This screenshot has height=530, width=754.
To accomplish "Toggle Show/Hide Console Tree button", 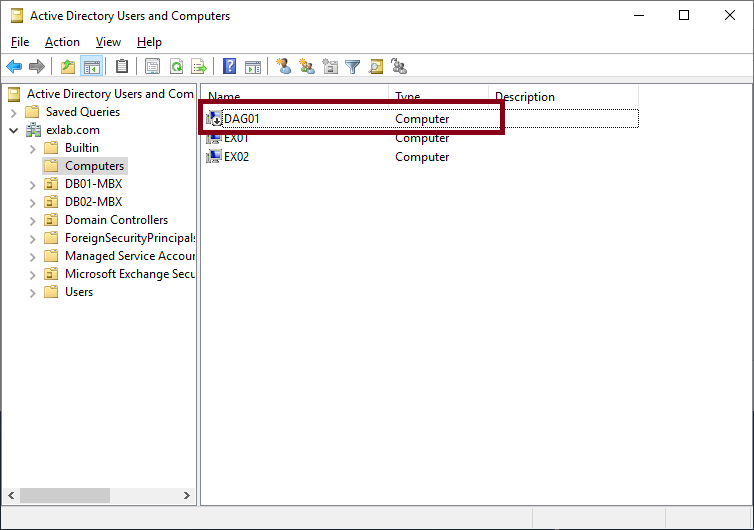I will (x=91, y=66).
